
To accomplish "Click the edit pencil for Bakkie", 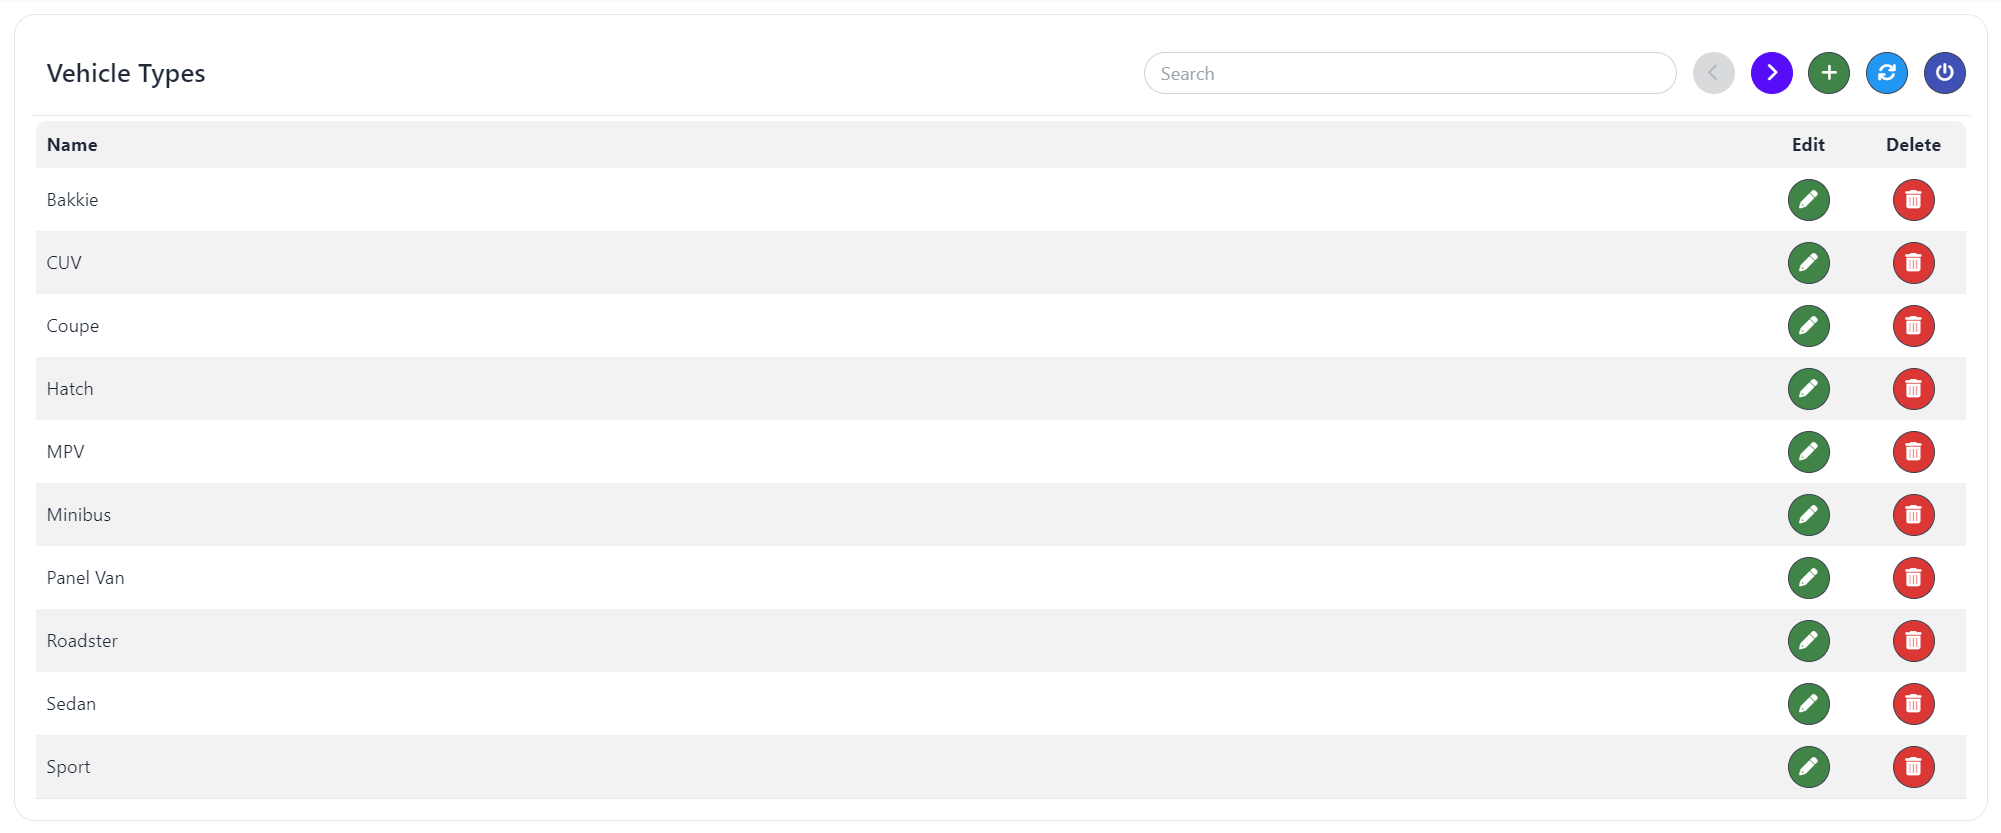I will pos(1808,200).
